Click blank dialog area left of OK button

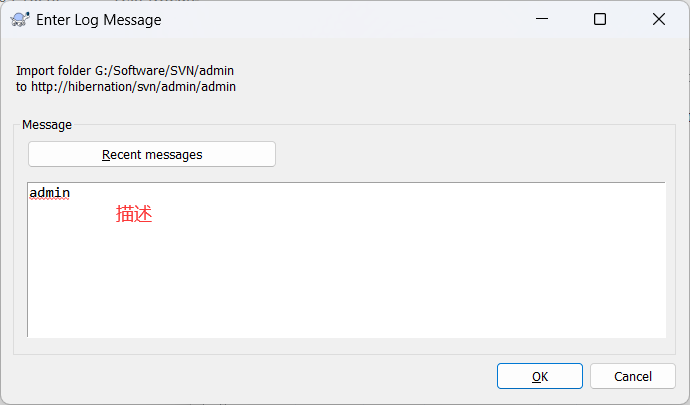(250, 376)
